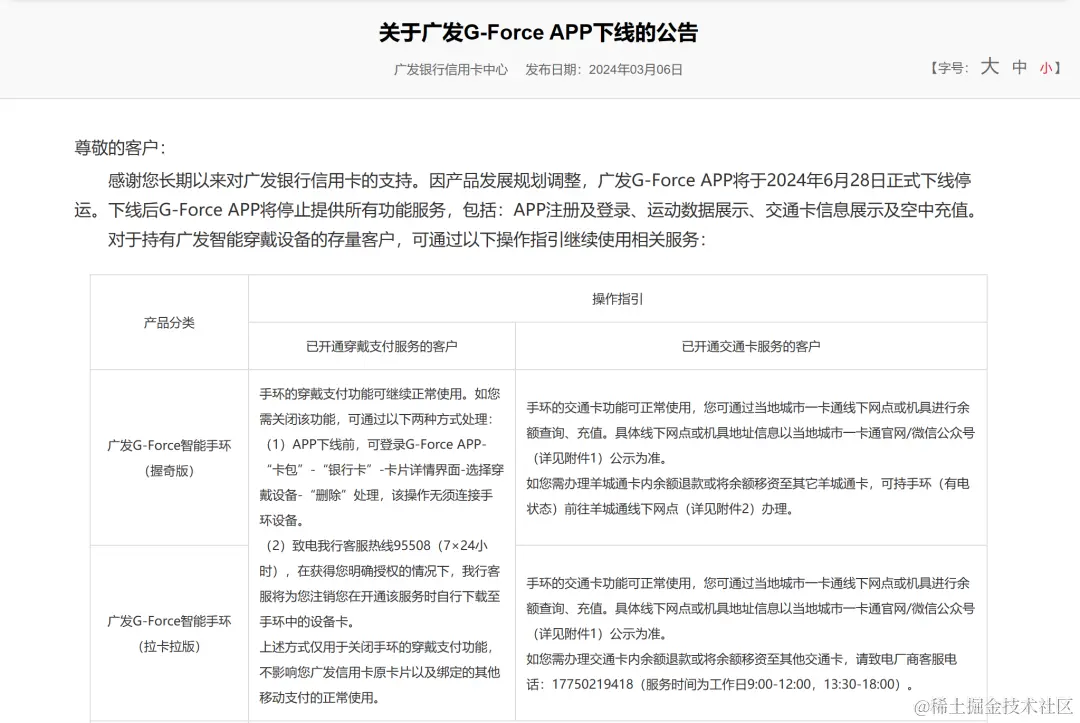This screenshot has height=723, width=1080.
Task: Set font size to large (大)
Action: coord(990,67)
